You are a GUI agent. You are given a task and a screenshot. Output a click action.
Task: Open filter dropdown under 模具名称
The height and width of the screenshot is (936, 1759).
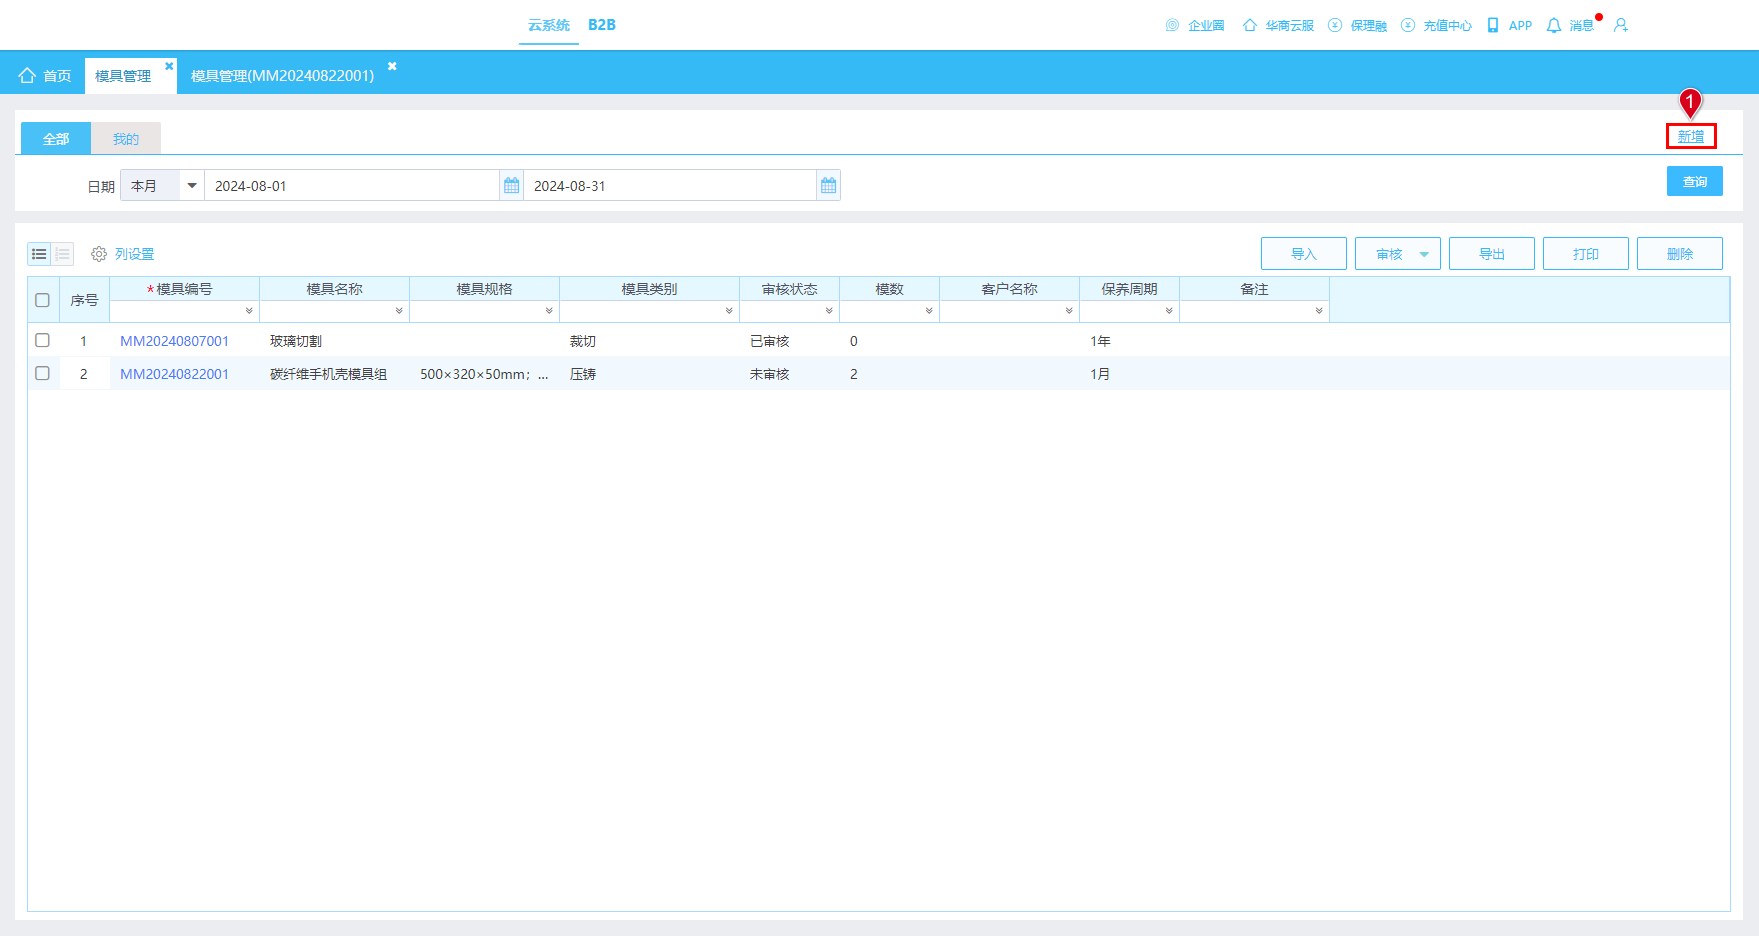[399, 311]
